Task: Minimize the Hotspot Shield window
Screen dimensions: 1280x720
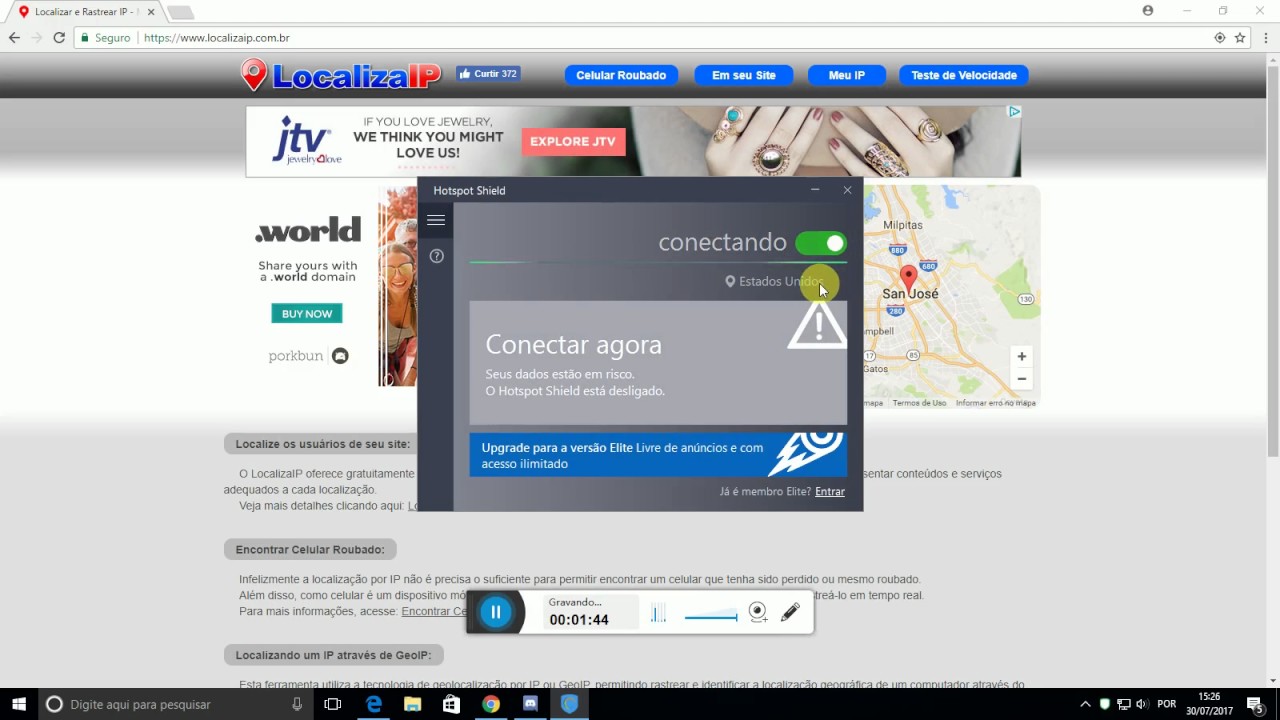Action: (815, 190)
